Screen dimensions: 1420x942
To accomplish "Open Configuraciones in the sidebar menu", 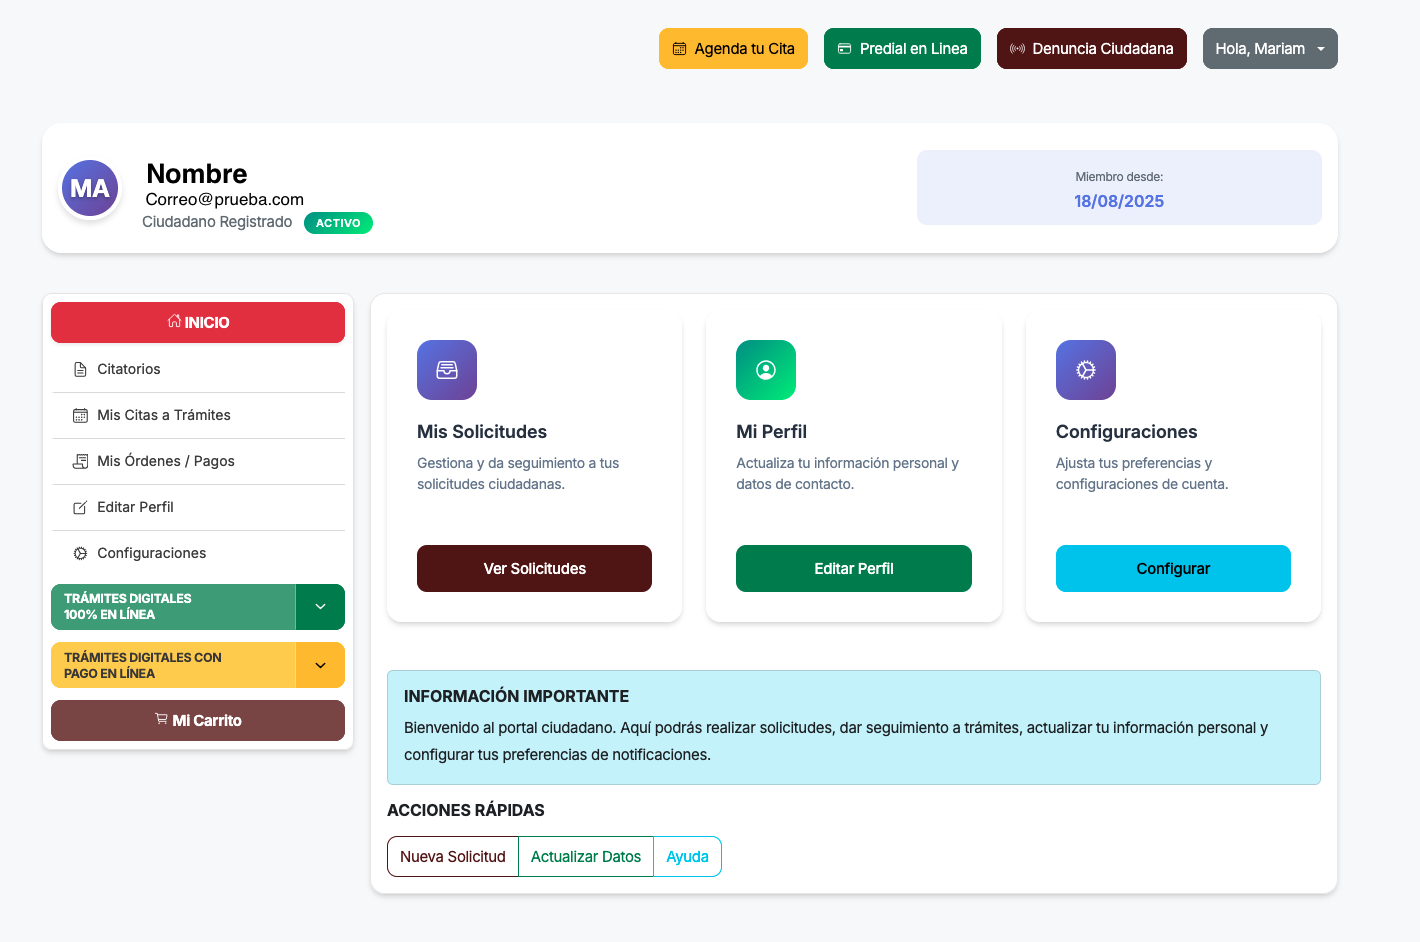I will tap(198, 553).
